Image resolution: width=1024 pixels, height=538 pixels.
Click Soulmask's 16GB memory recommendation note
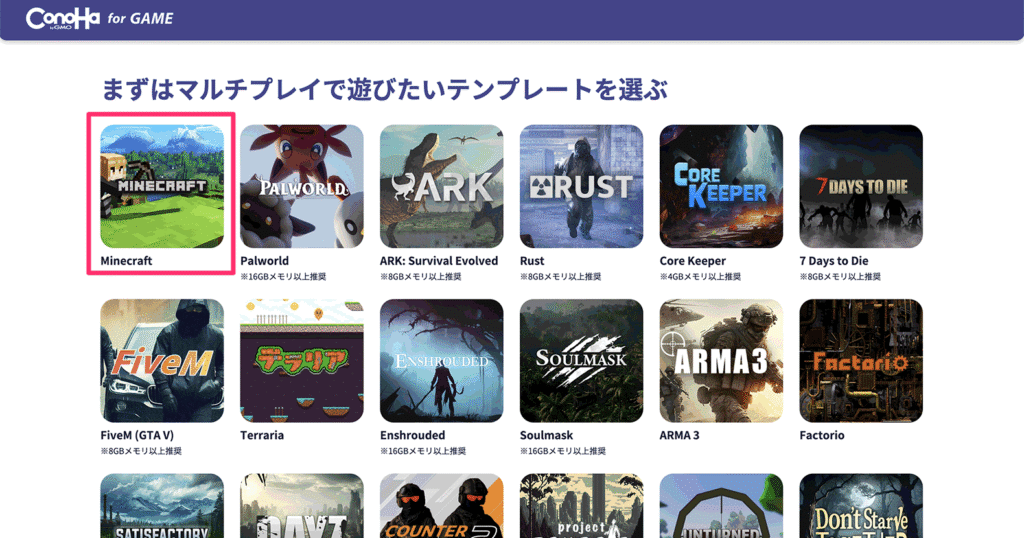click(x=563, y=451)
